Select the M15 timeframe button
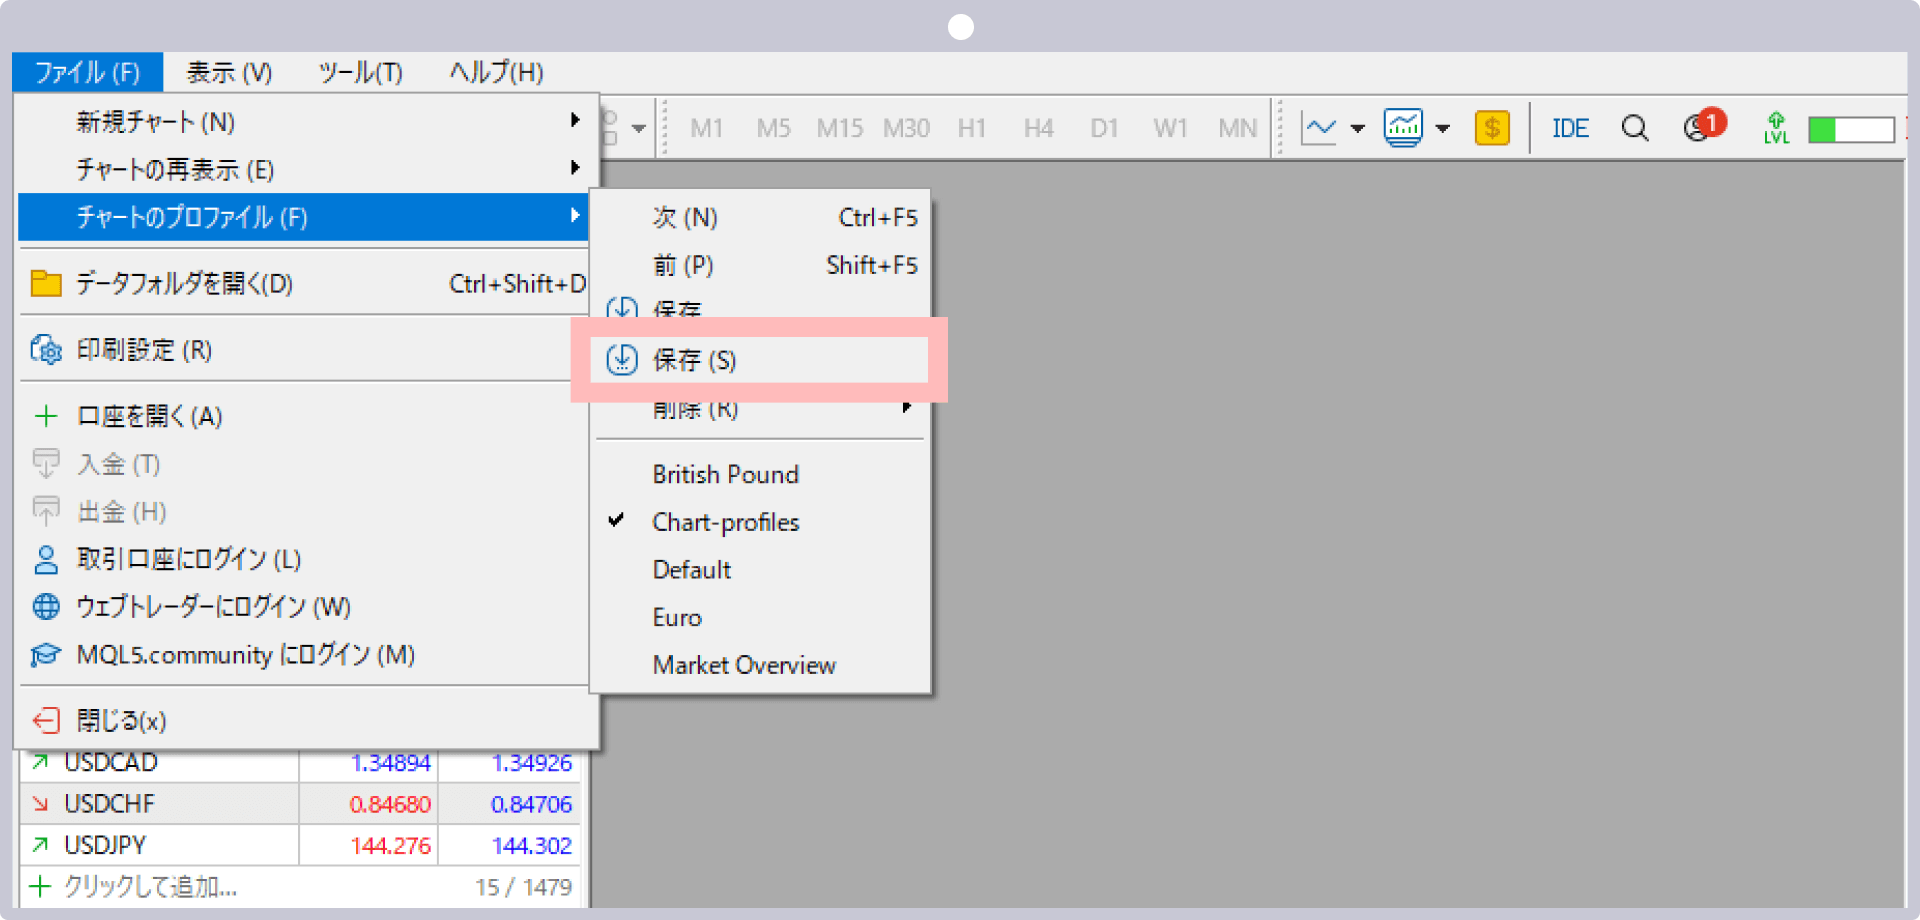Screen dimensions: 1920x920 [839, 128]
